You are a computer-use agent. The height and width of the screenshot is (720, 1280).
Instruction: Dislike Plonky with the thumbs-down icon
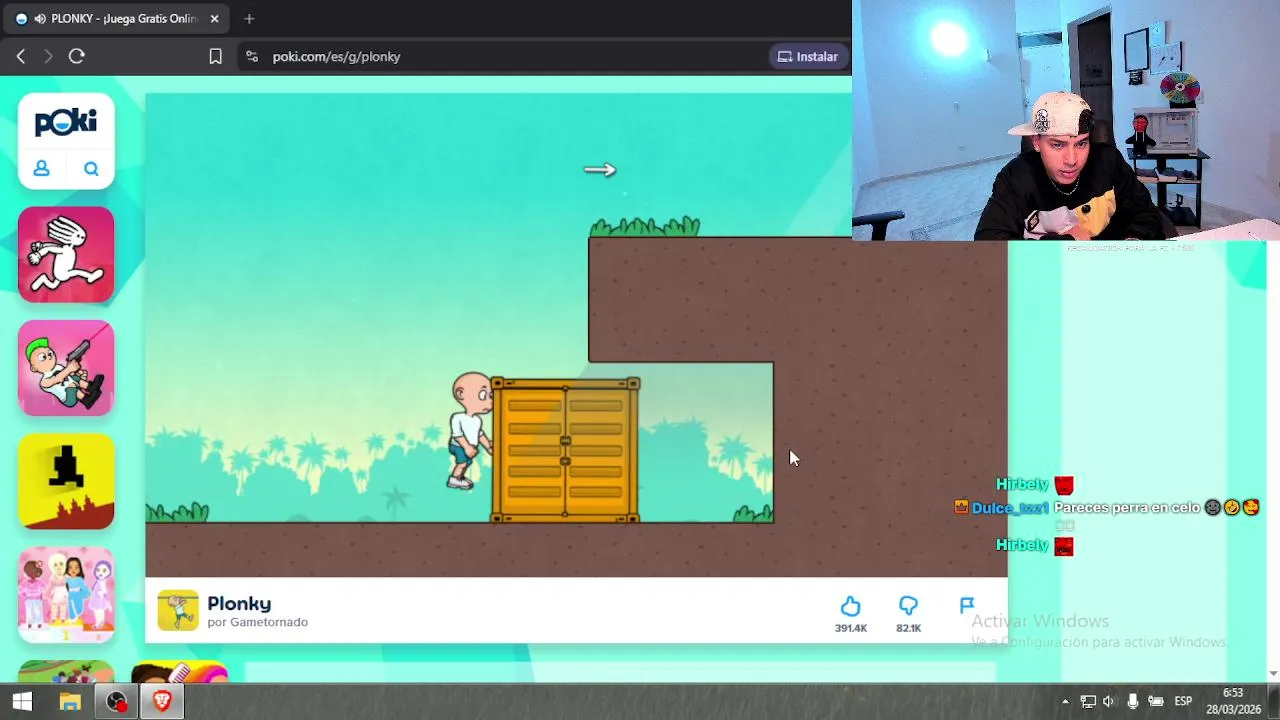click(908, 606)
